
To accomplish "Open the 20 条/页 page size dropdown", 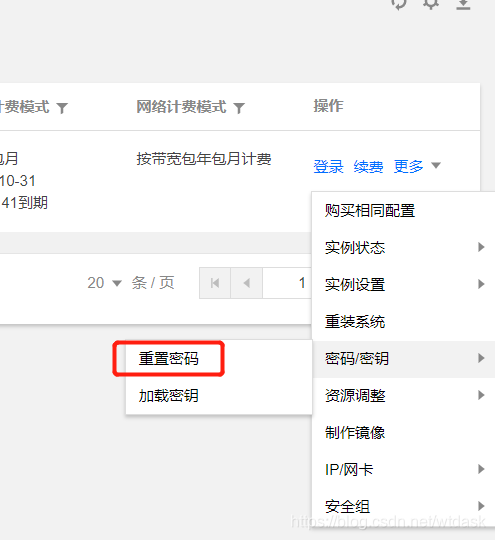I will click(104, 283).
